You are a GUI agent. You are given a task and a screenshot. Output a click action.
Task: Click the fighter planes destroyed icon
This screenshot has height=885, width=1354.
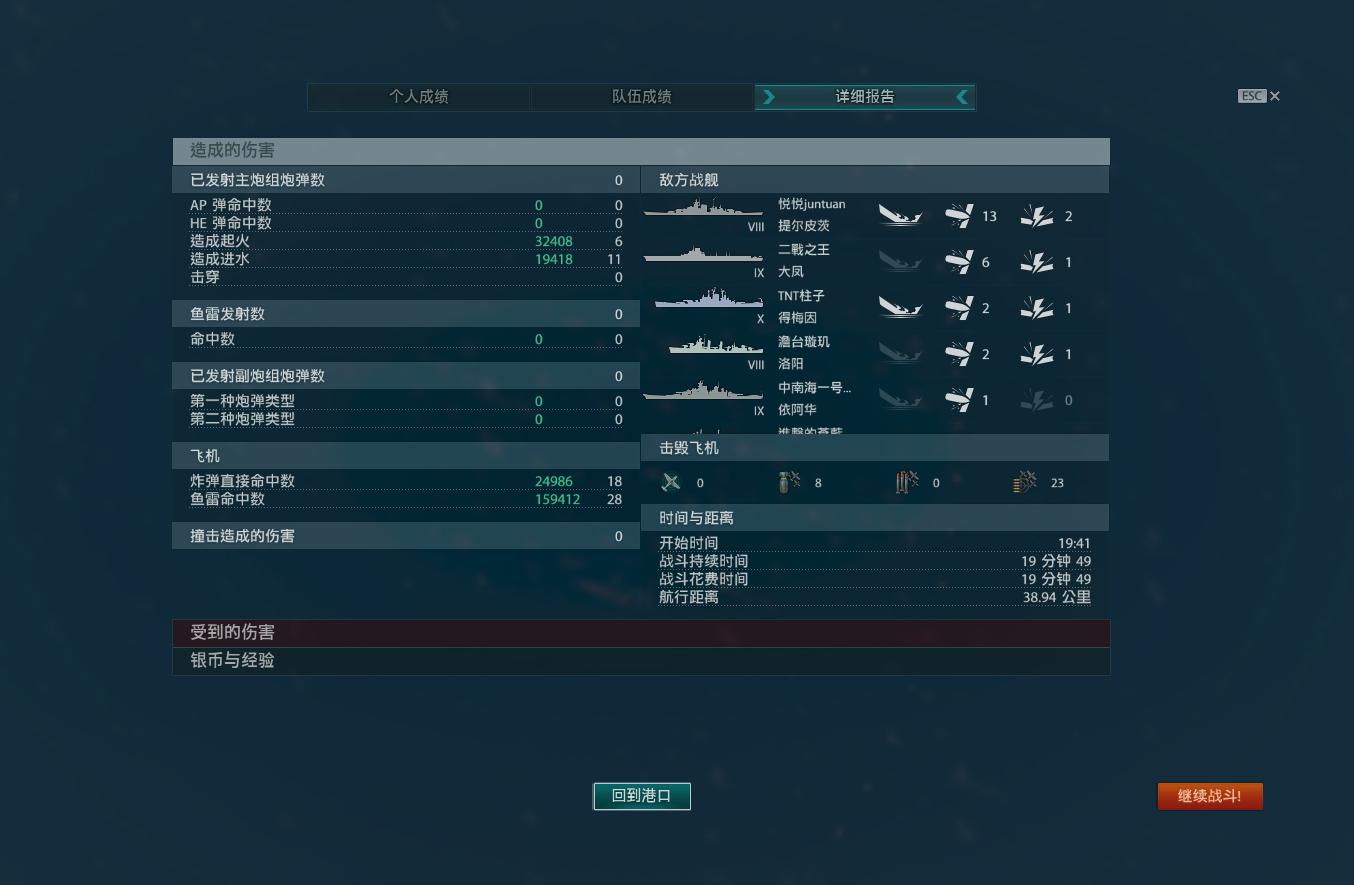671,483
